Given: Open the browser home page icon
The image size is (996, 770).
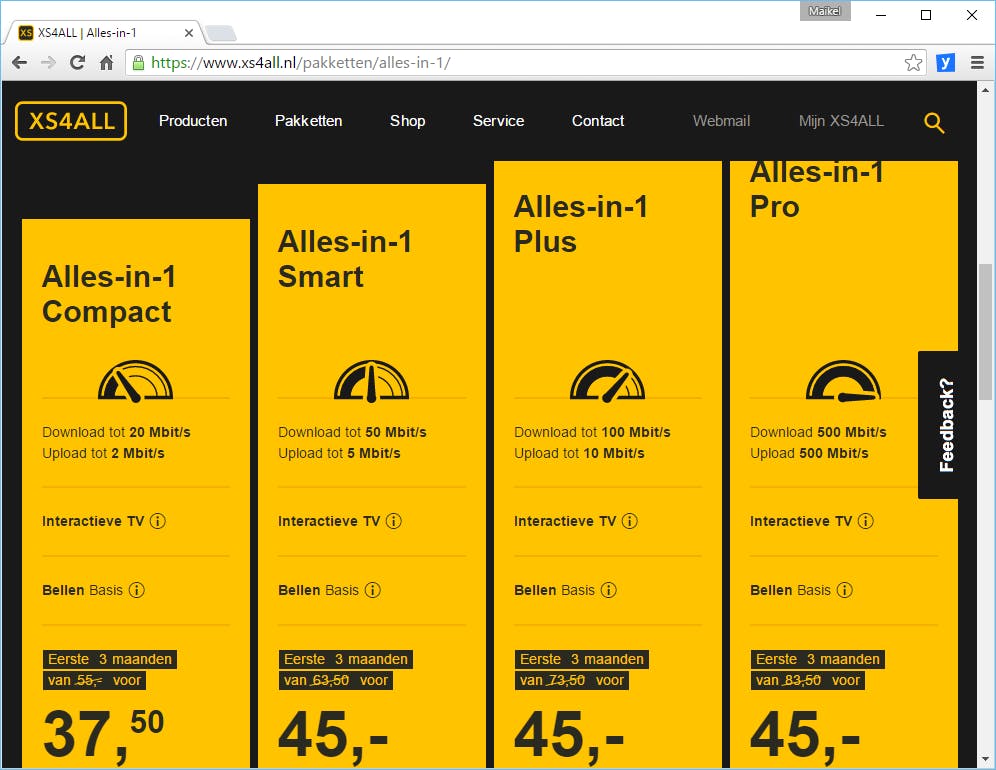Looking at the screenshot, I should click(107, 62).
